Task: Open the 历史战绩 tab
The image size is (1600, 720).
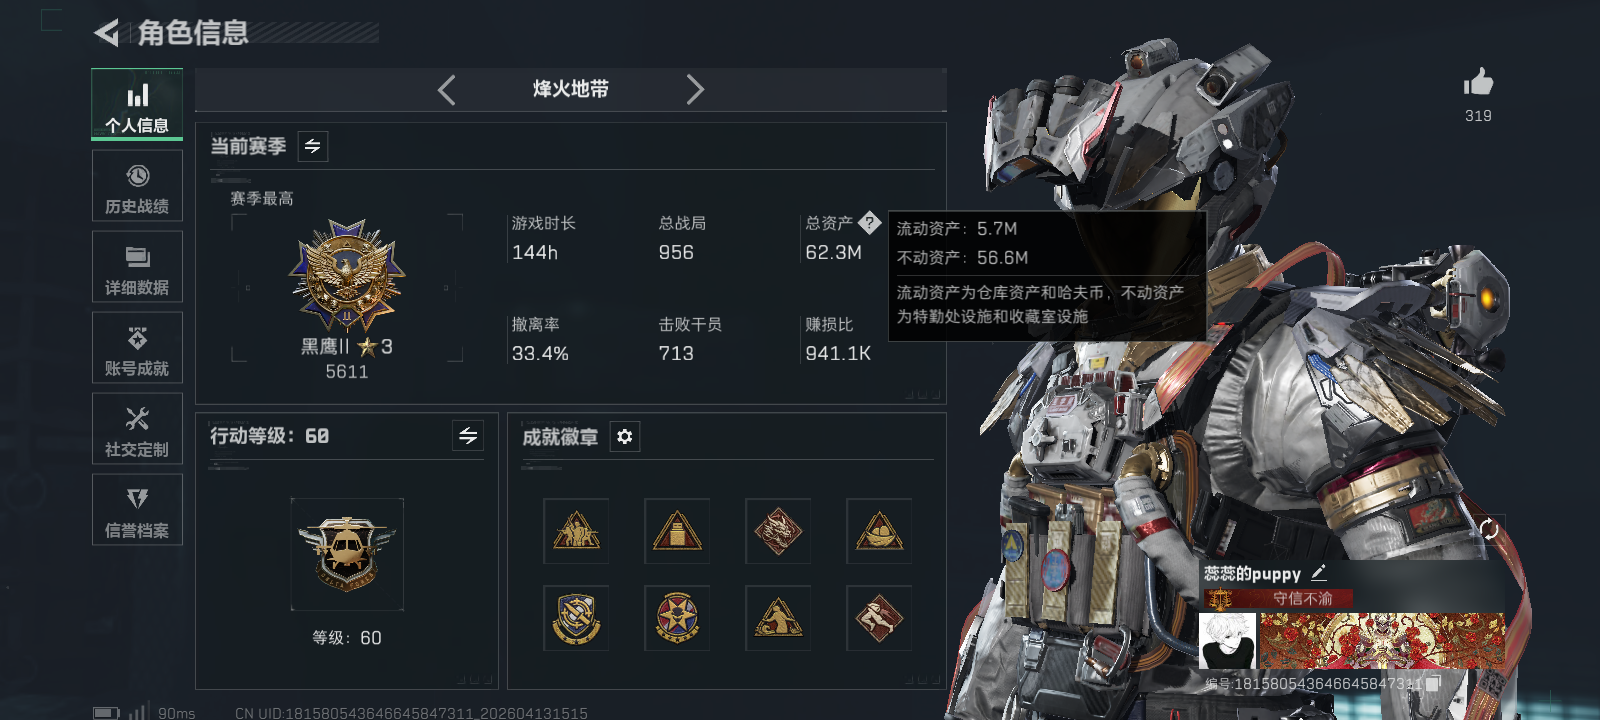Action: click(x=137, y=186)
